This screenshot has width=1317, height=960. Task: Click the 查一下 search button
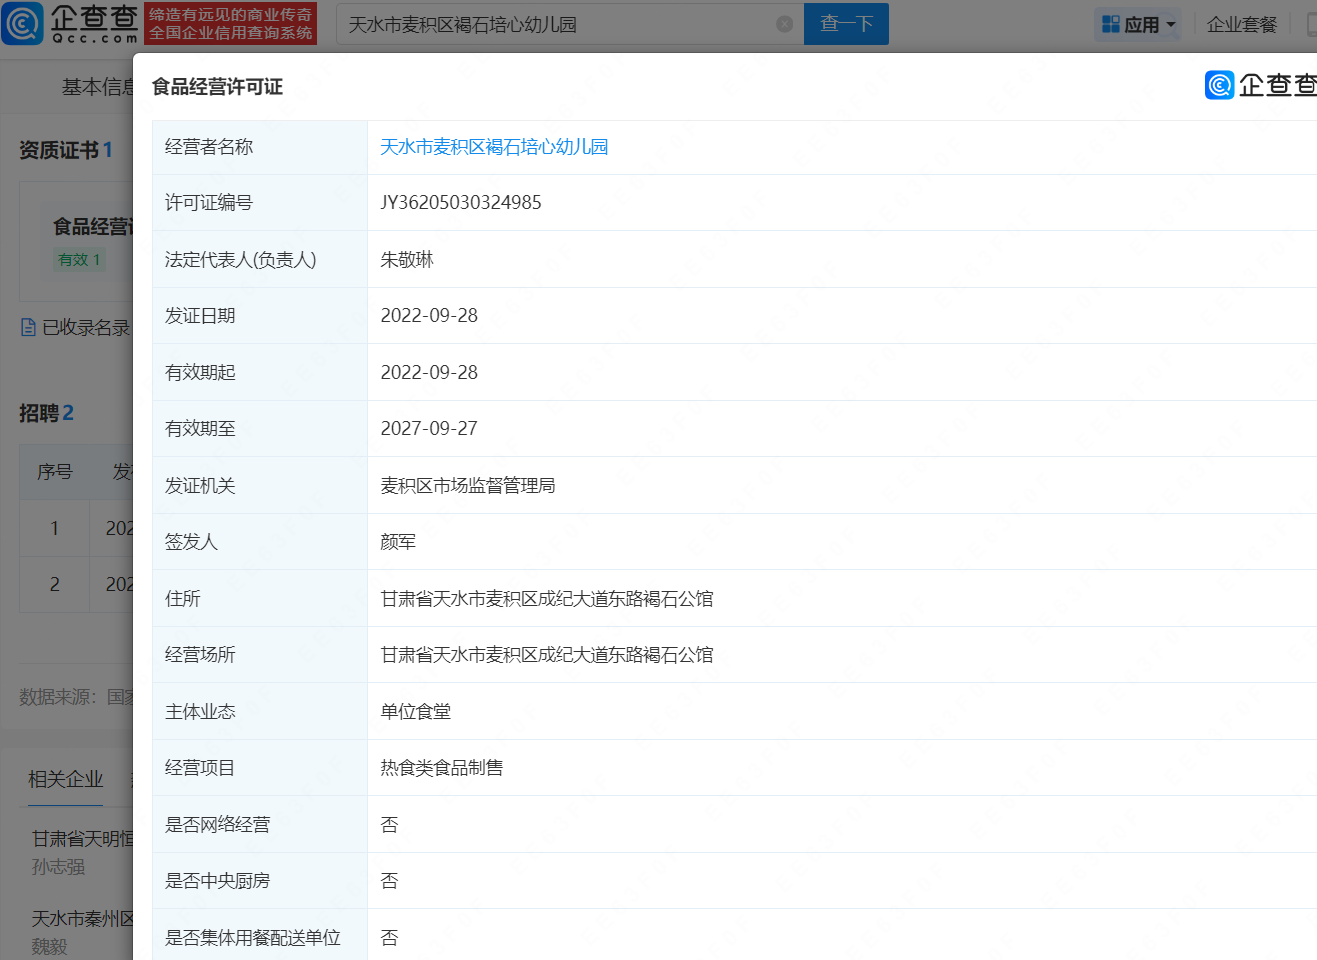pyautogui.click(x=846, y=24)
